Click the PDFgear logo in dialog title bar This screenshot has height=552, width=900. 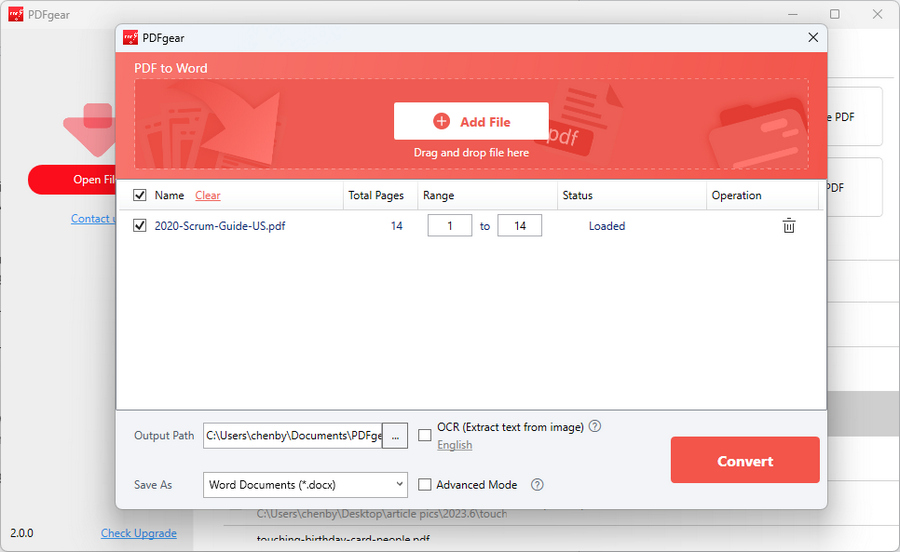pos(130,38)
